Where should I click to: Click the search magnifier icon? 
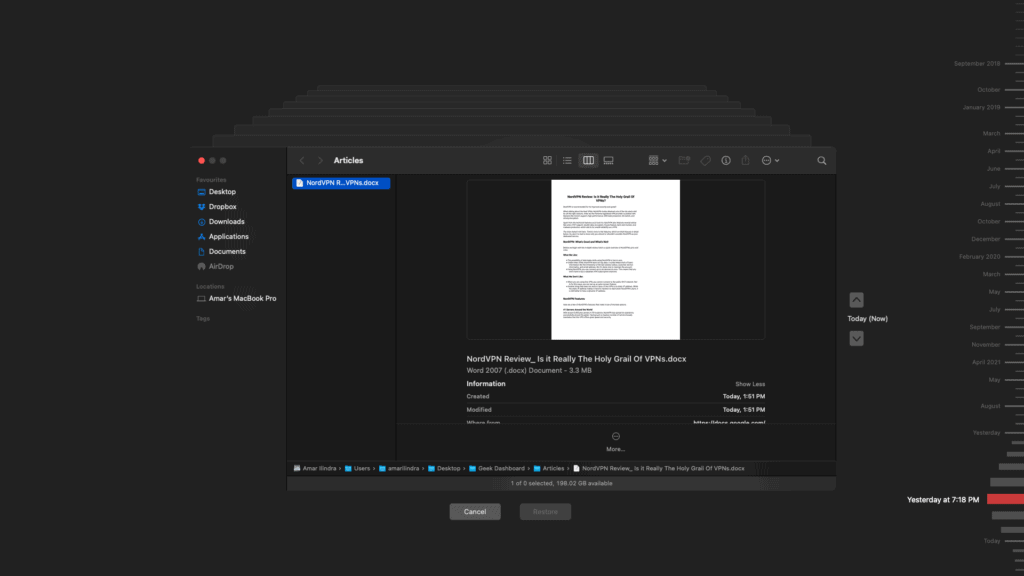[822, 161]
